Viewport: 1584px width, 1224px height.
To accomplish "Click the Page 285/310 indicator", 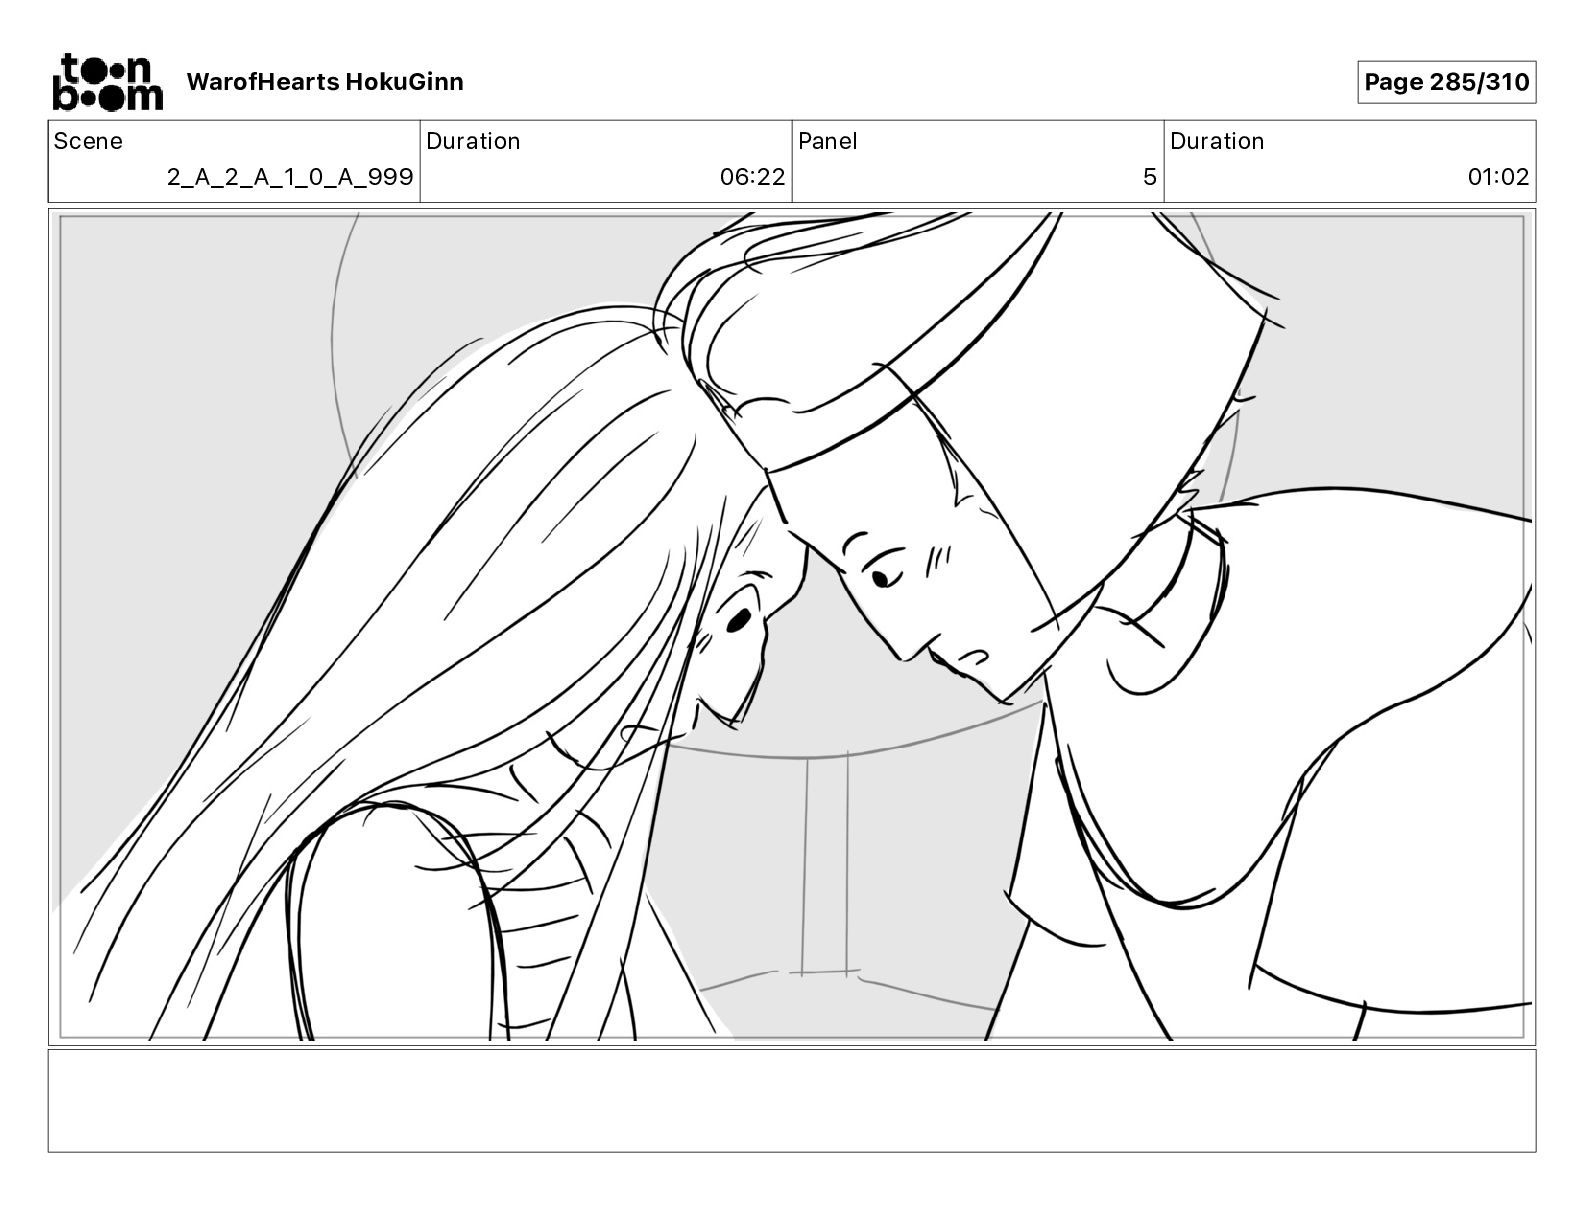I will (1446, 82).
